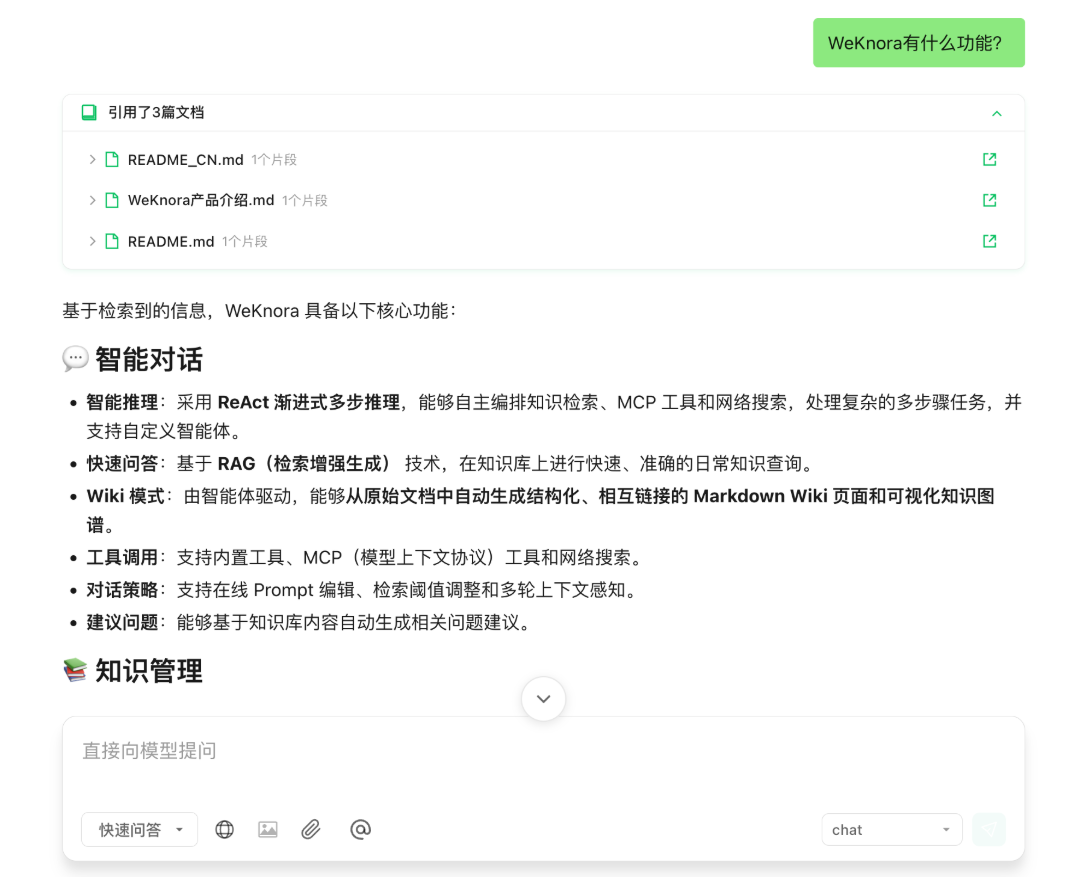This screenshot has width=1080, height=877.
Task: Click the book icon beside 引用了3篇文档
Action: point(89,112)
